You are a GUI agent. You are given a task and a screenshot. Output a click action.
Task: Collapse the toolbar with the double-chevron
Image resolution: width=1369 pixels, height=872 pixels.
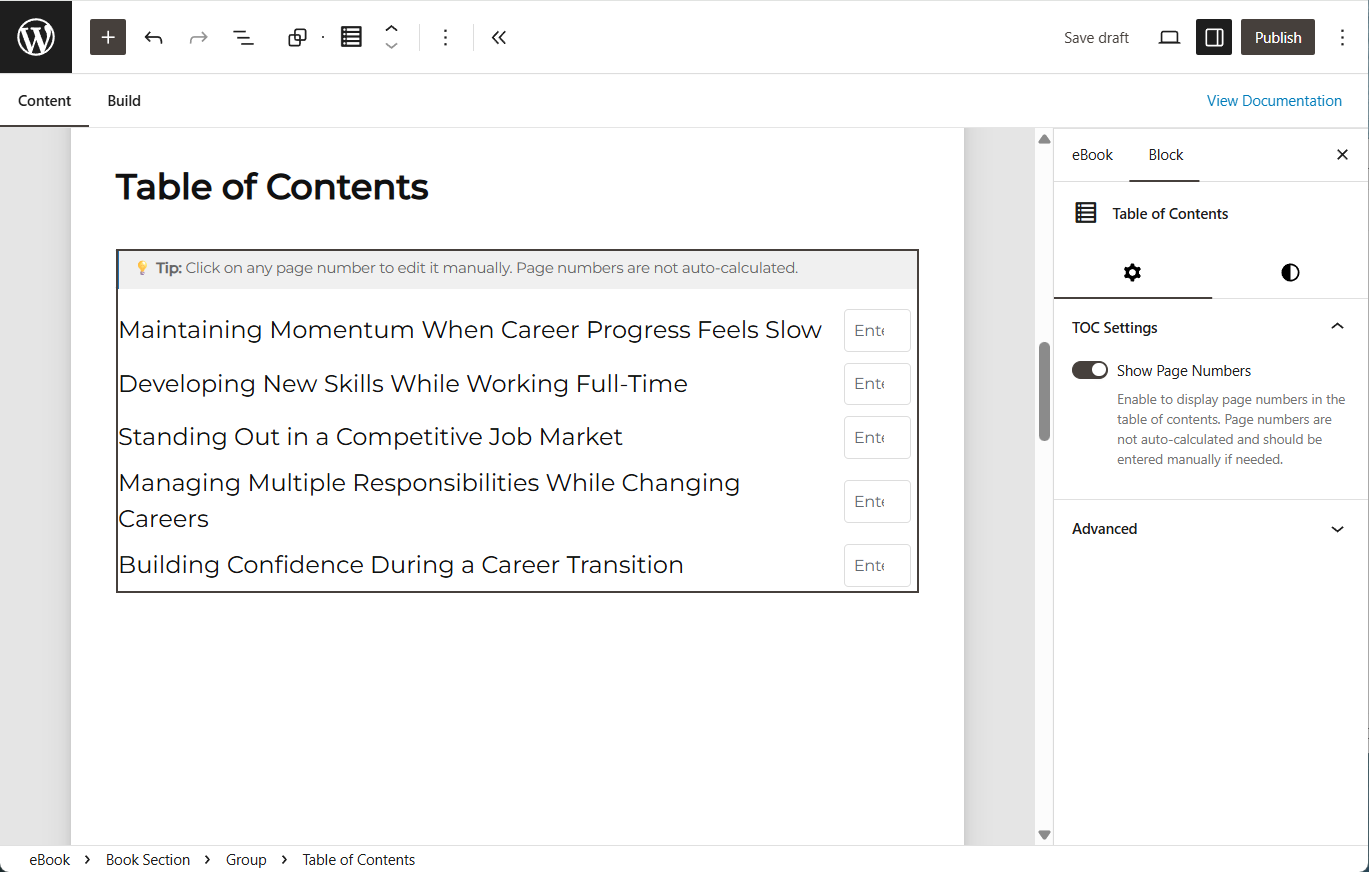click(498, 37)
